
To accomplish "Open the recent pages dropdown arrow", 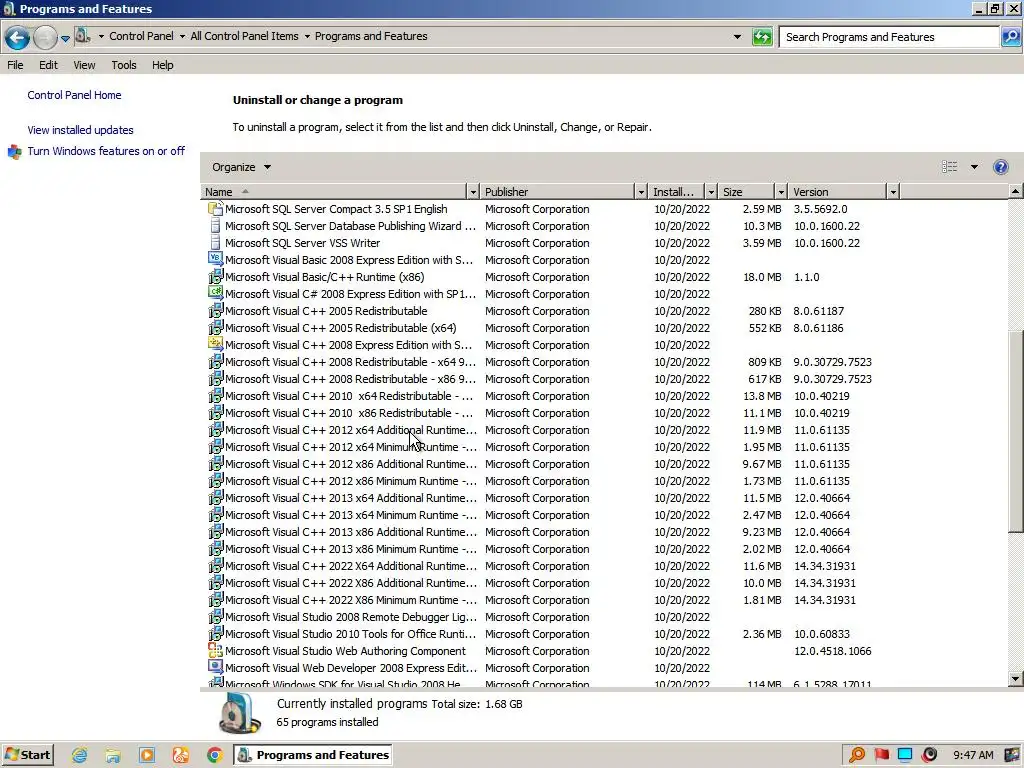I will [x=65, y=39].
